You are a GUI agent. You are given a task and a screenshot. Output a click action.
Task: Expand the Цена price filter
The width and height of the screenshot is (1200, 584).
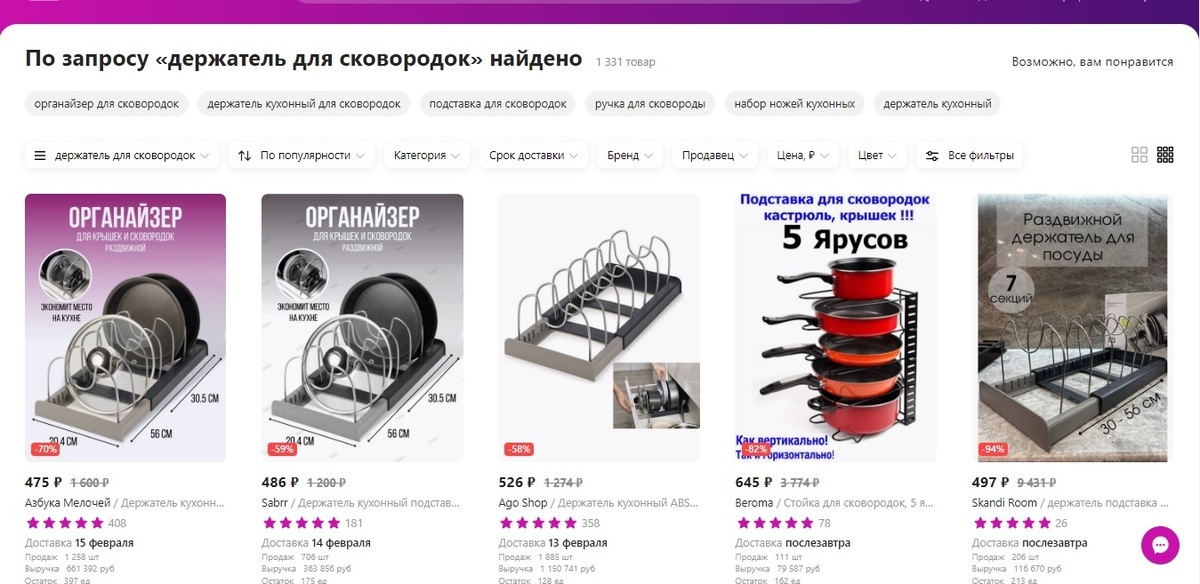[804, 156]
